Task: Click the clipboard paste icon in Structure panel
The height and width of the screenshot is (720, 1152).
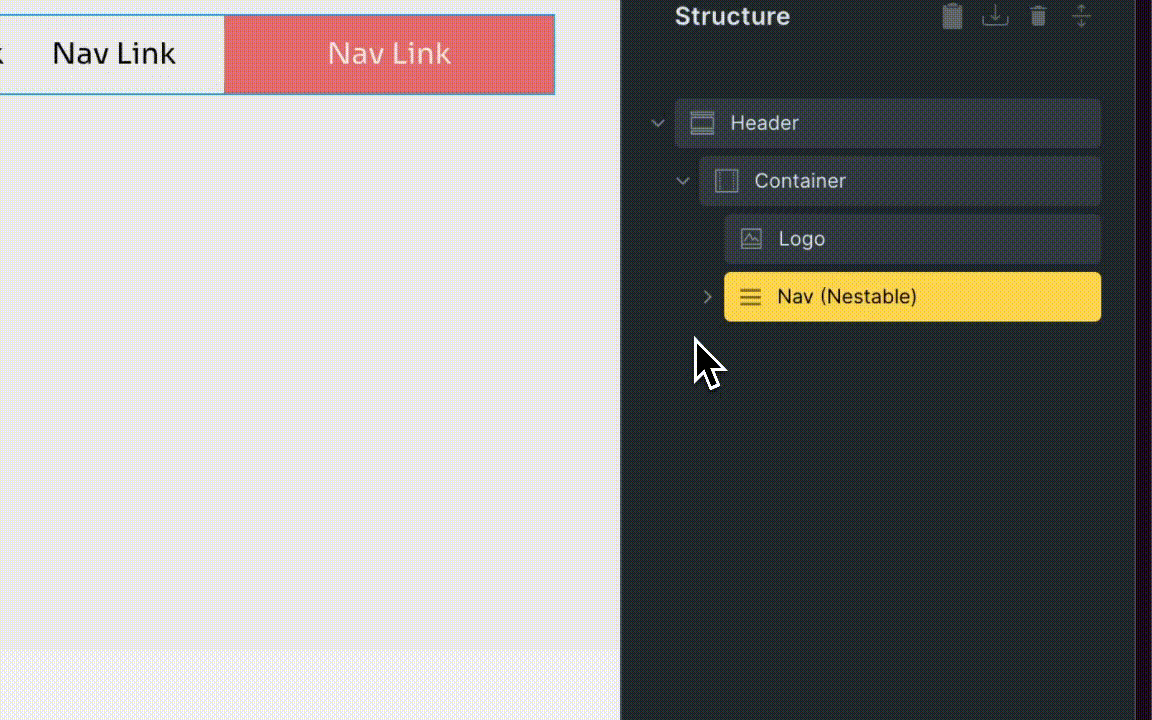Action: [x=952, y=16]
